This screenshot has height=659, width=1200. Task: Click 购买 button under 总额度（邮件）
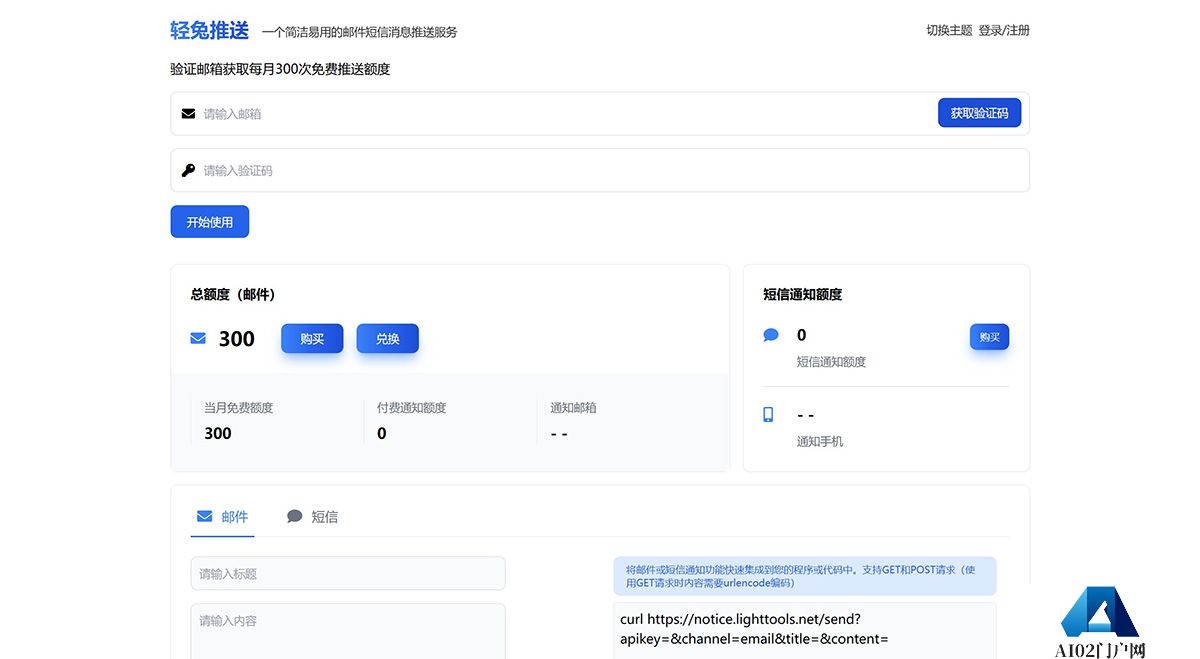pos(312,339)
